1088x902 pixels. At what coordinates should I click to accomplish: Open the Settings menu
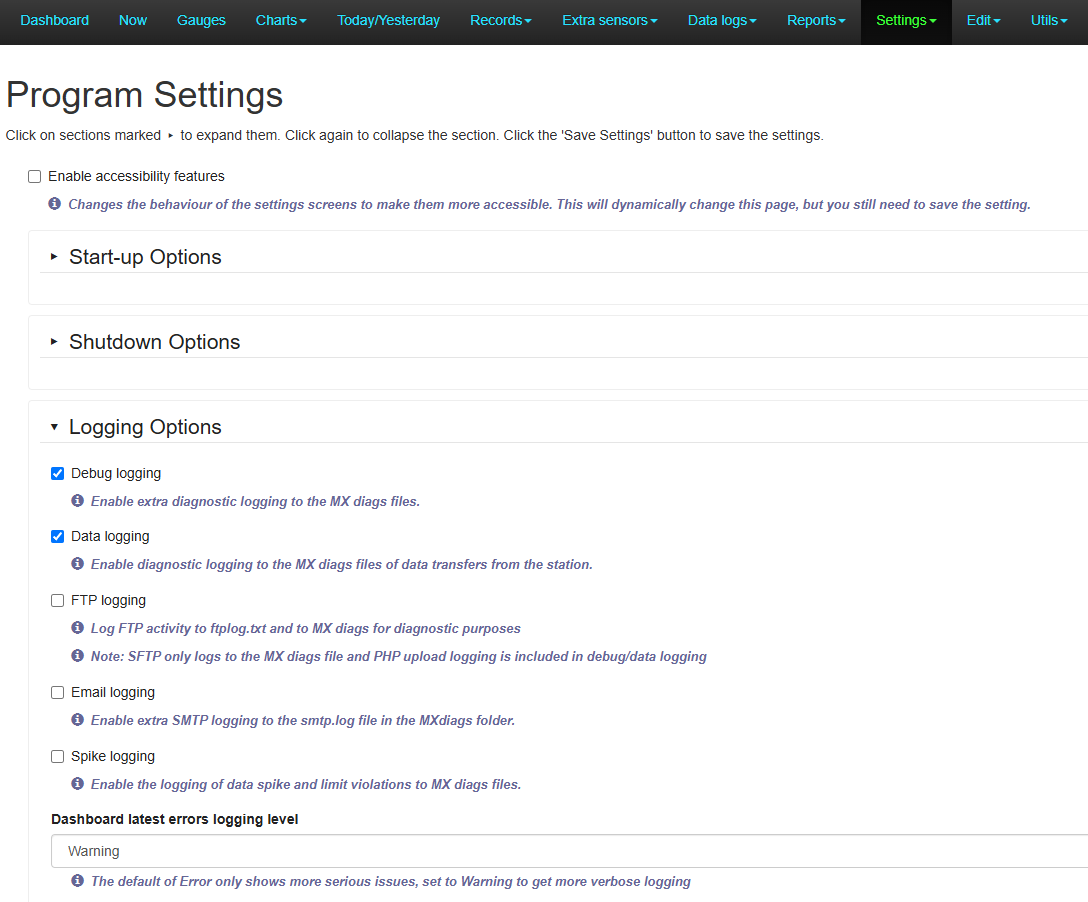point(905,21)
